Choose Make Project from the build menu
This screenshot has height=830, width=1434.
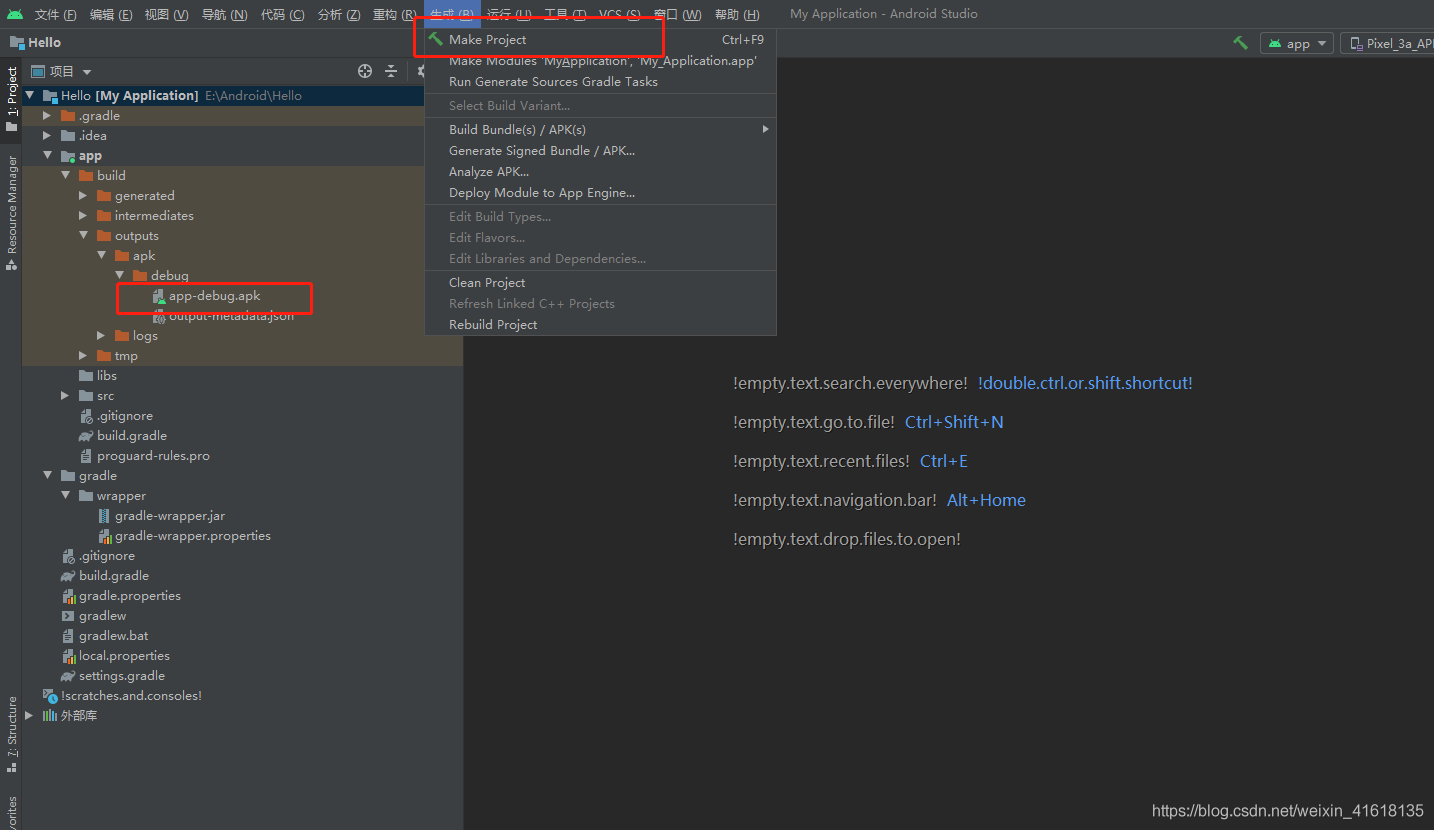point(600,40)
